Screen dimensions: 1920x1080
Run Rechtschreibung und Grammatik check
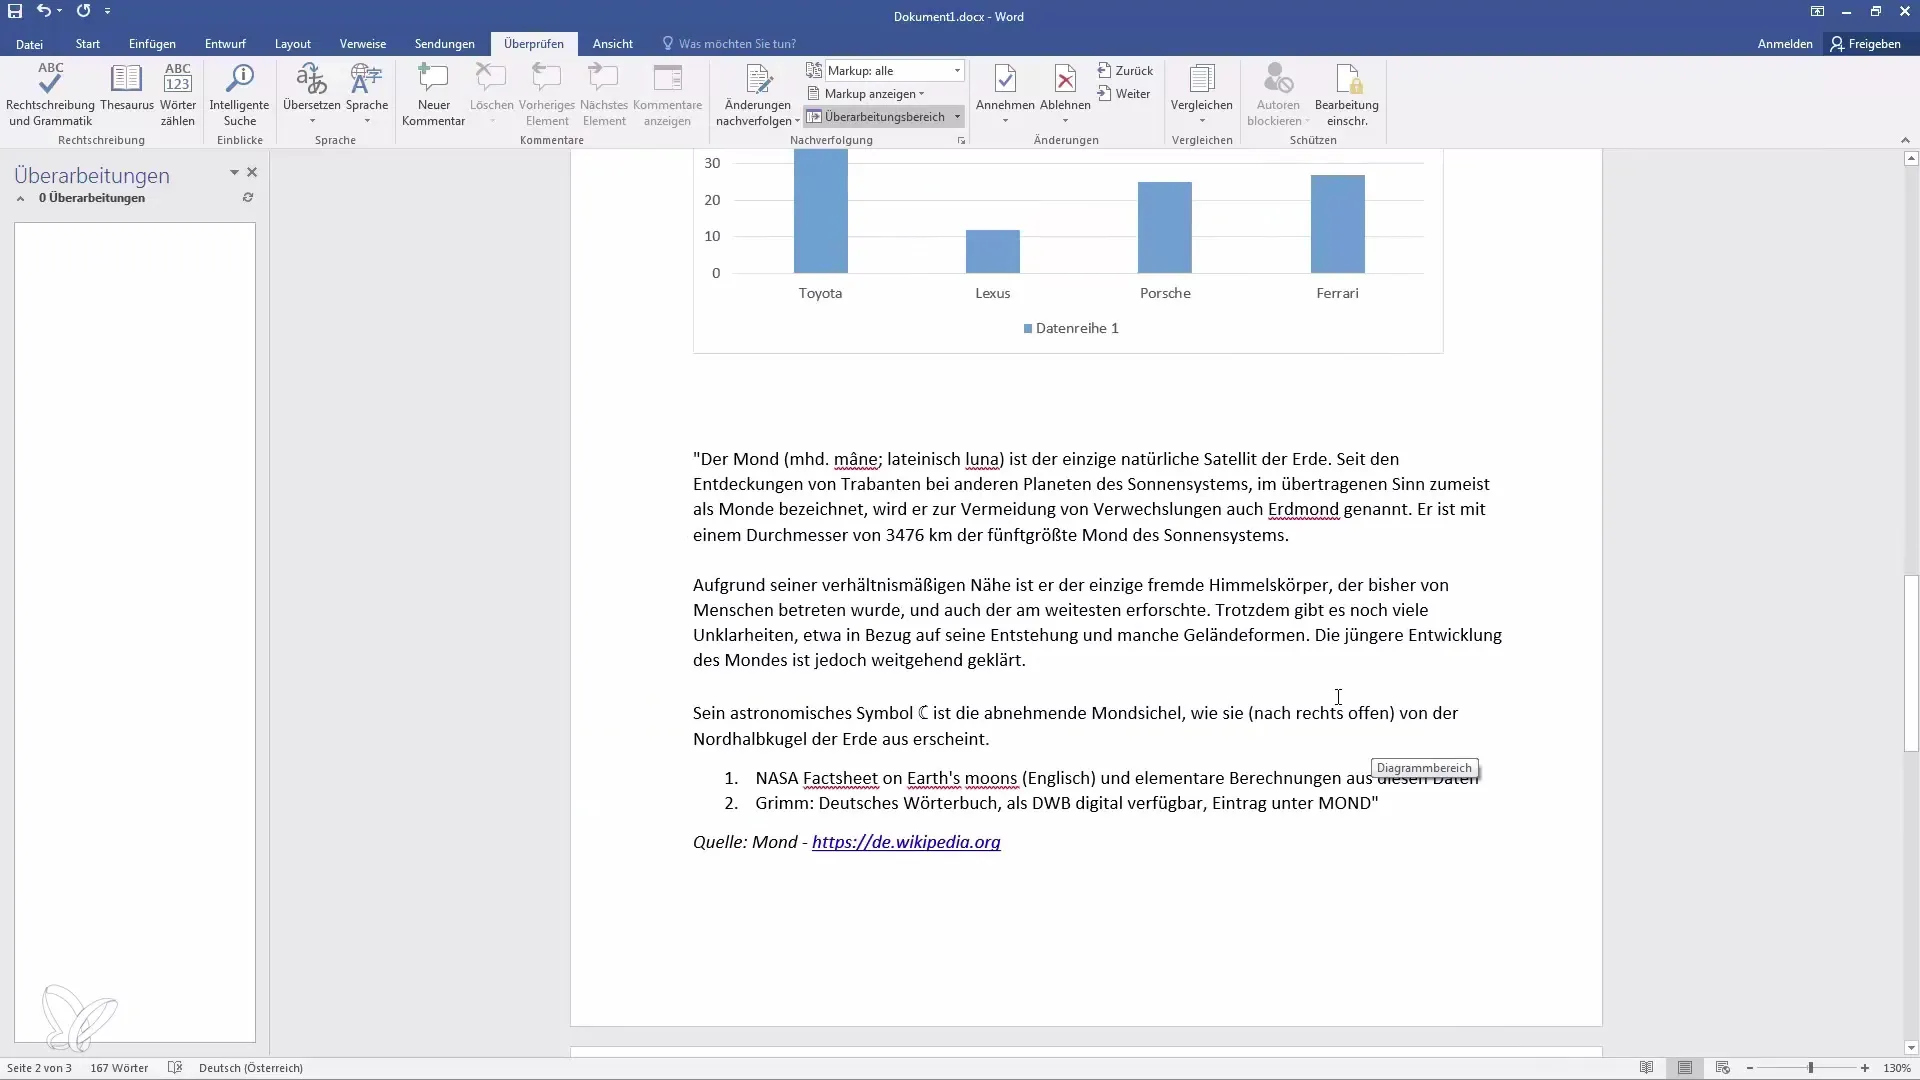(x=50, y=95)
